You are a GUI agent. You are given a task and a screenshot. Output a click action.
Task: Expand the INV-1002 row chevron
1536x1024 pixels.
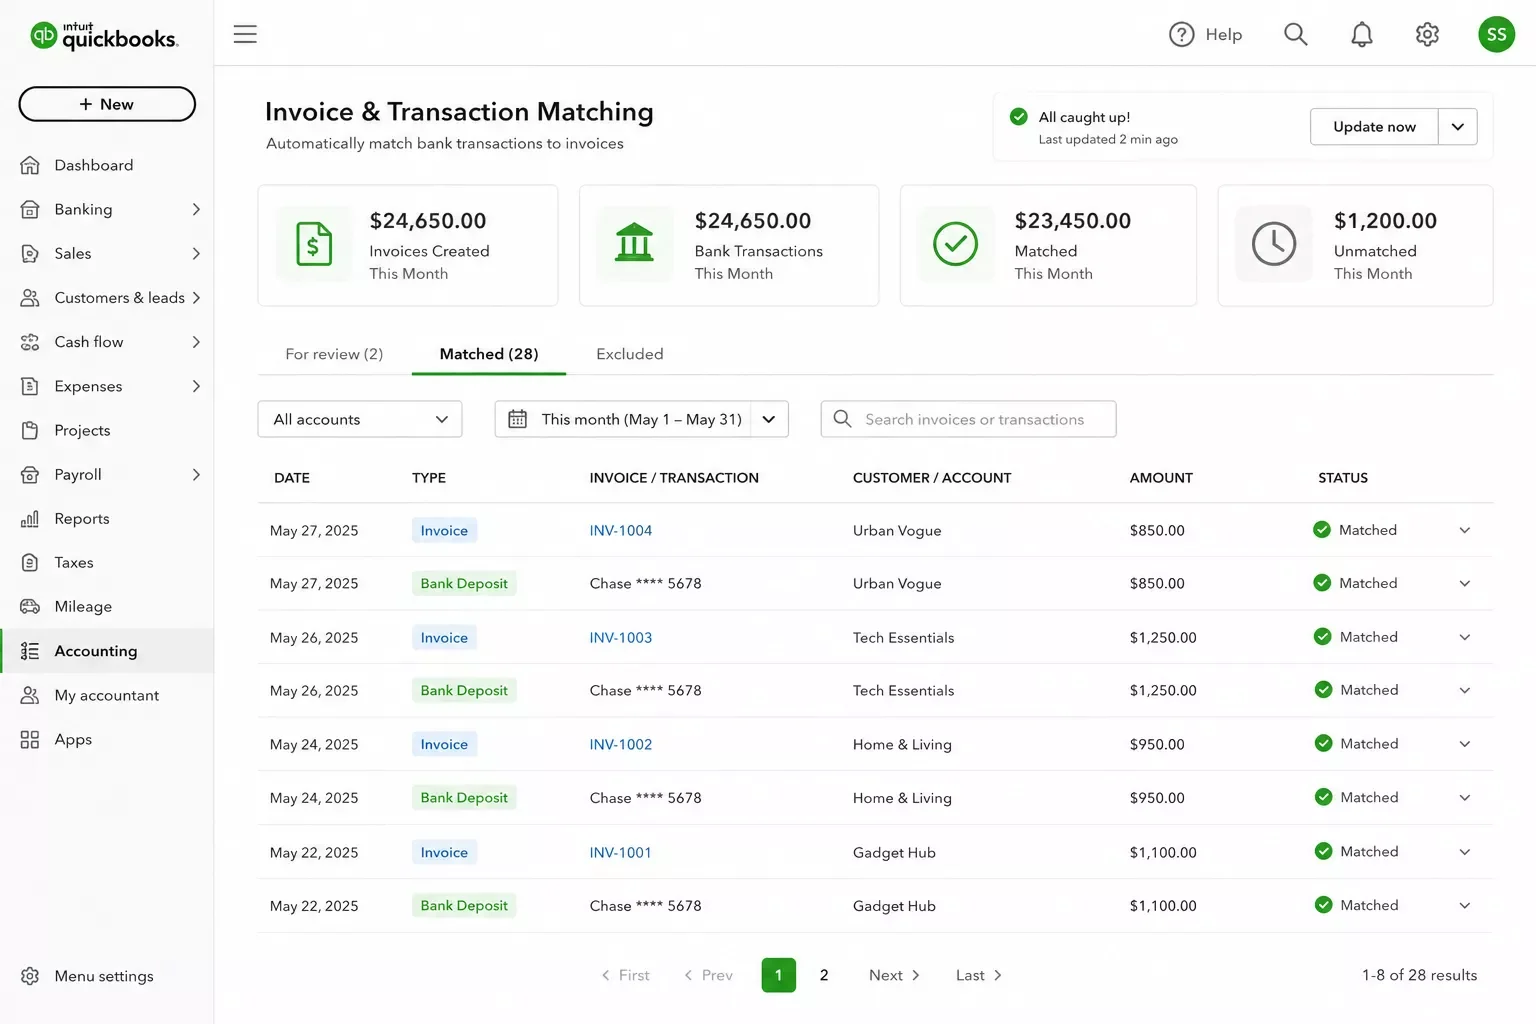[x=1464, y=744]
